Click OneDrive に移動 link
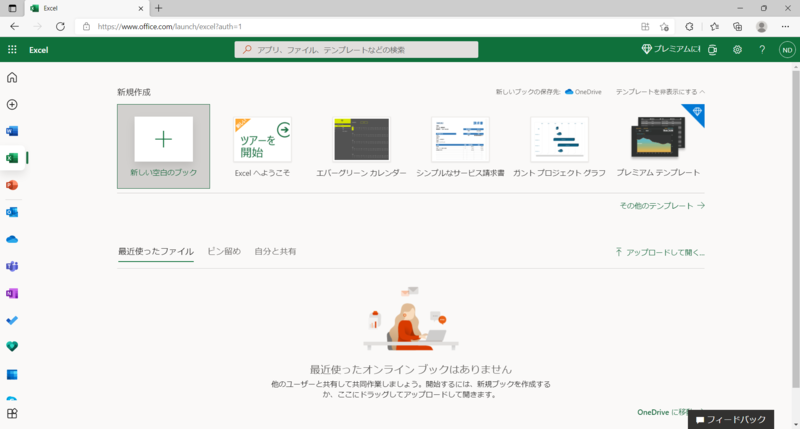The width and height of the screenshot is (800, 429). click(662, 412)
